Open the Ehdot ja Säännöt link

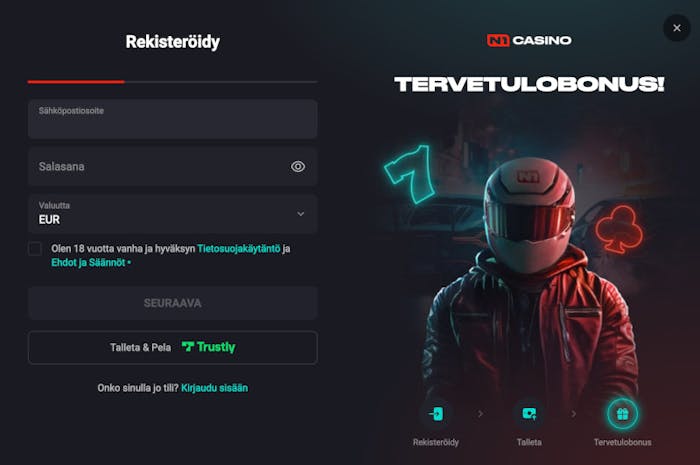88,262
